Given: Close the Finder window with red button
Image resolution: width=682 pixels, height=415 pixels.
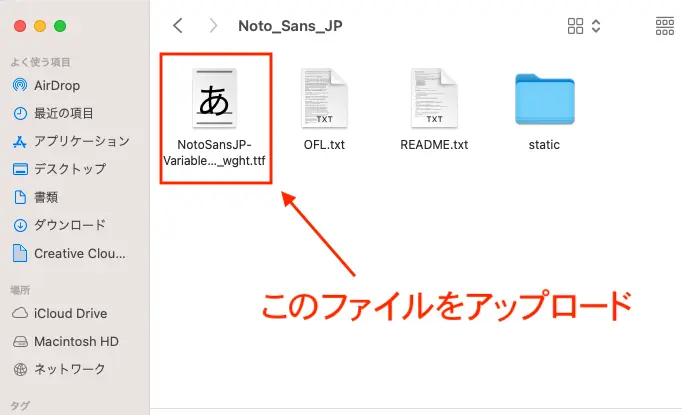Looking at the screenshot, I should [20, 26].
